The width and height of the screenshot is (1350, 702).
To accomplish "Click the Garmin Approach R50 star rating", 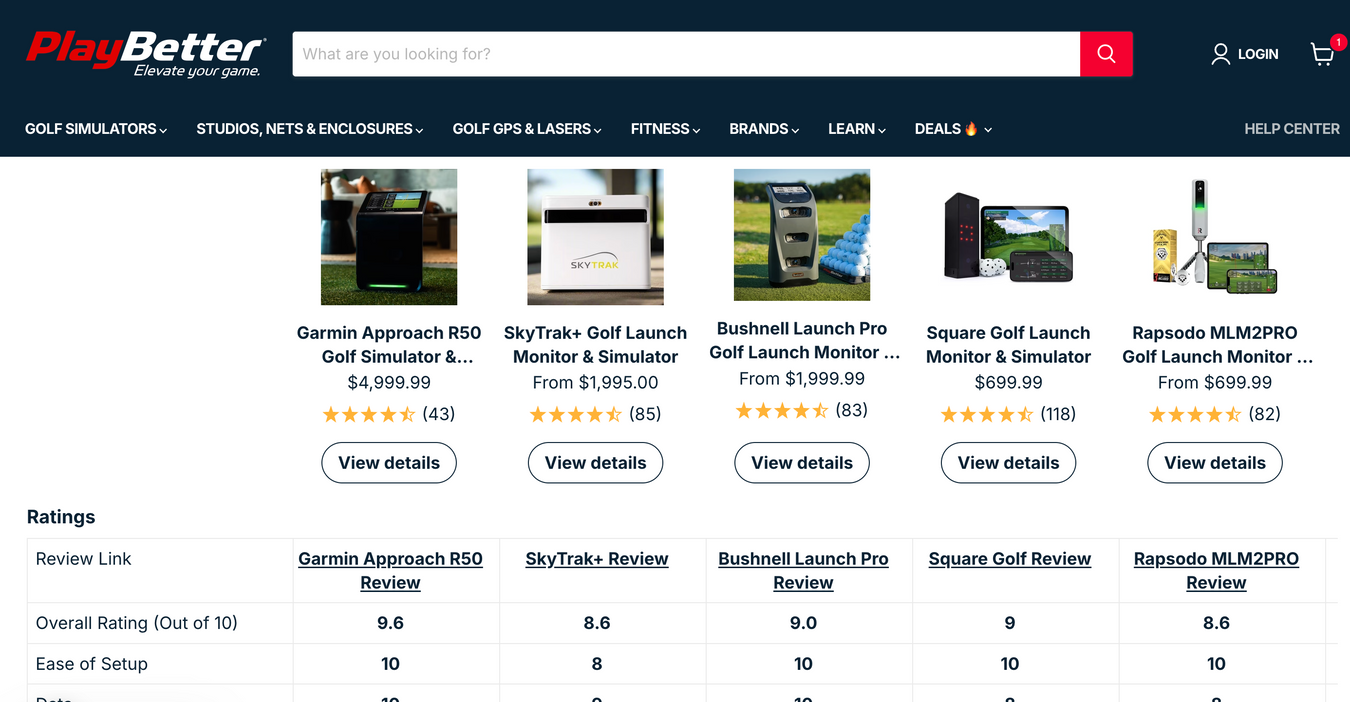I will point(369,414).
